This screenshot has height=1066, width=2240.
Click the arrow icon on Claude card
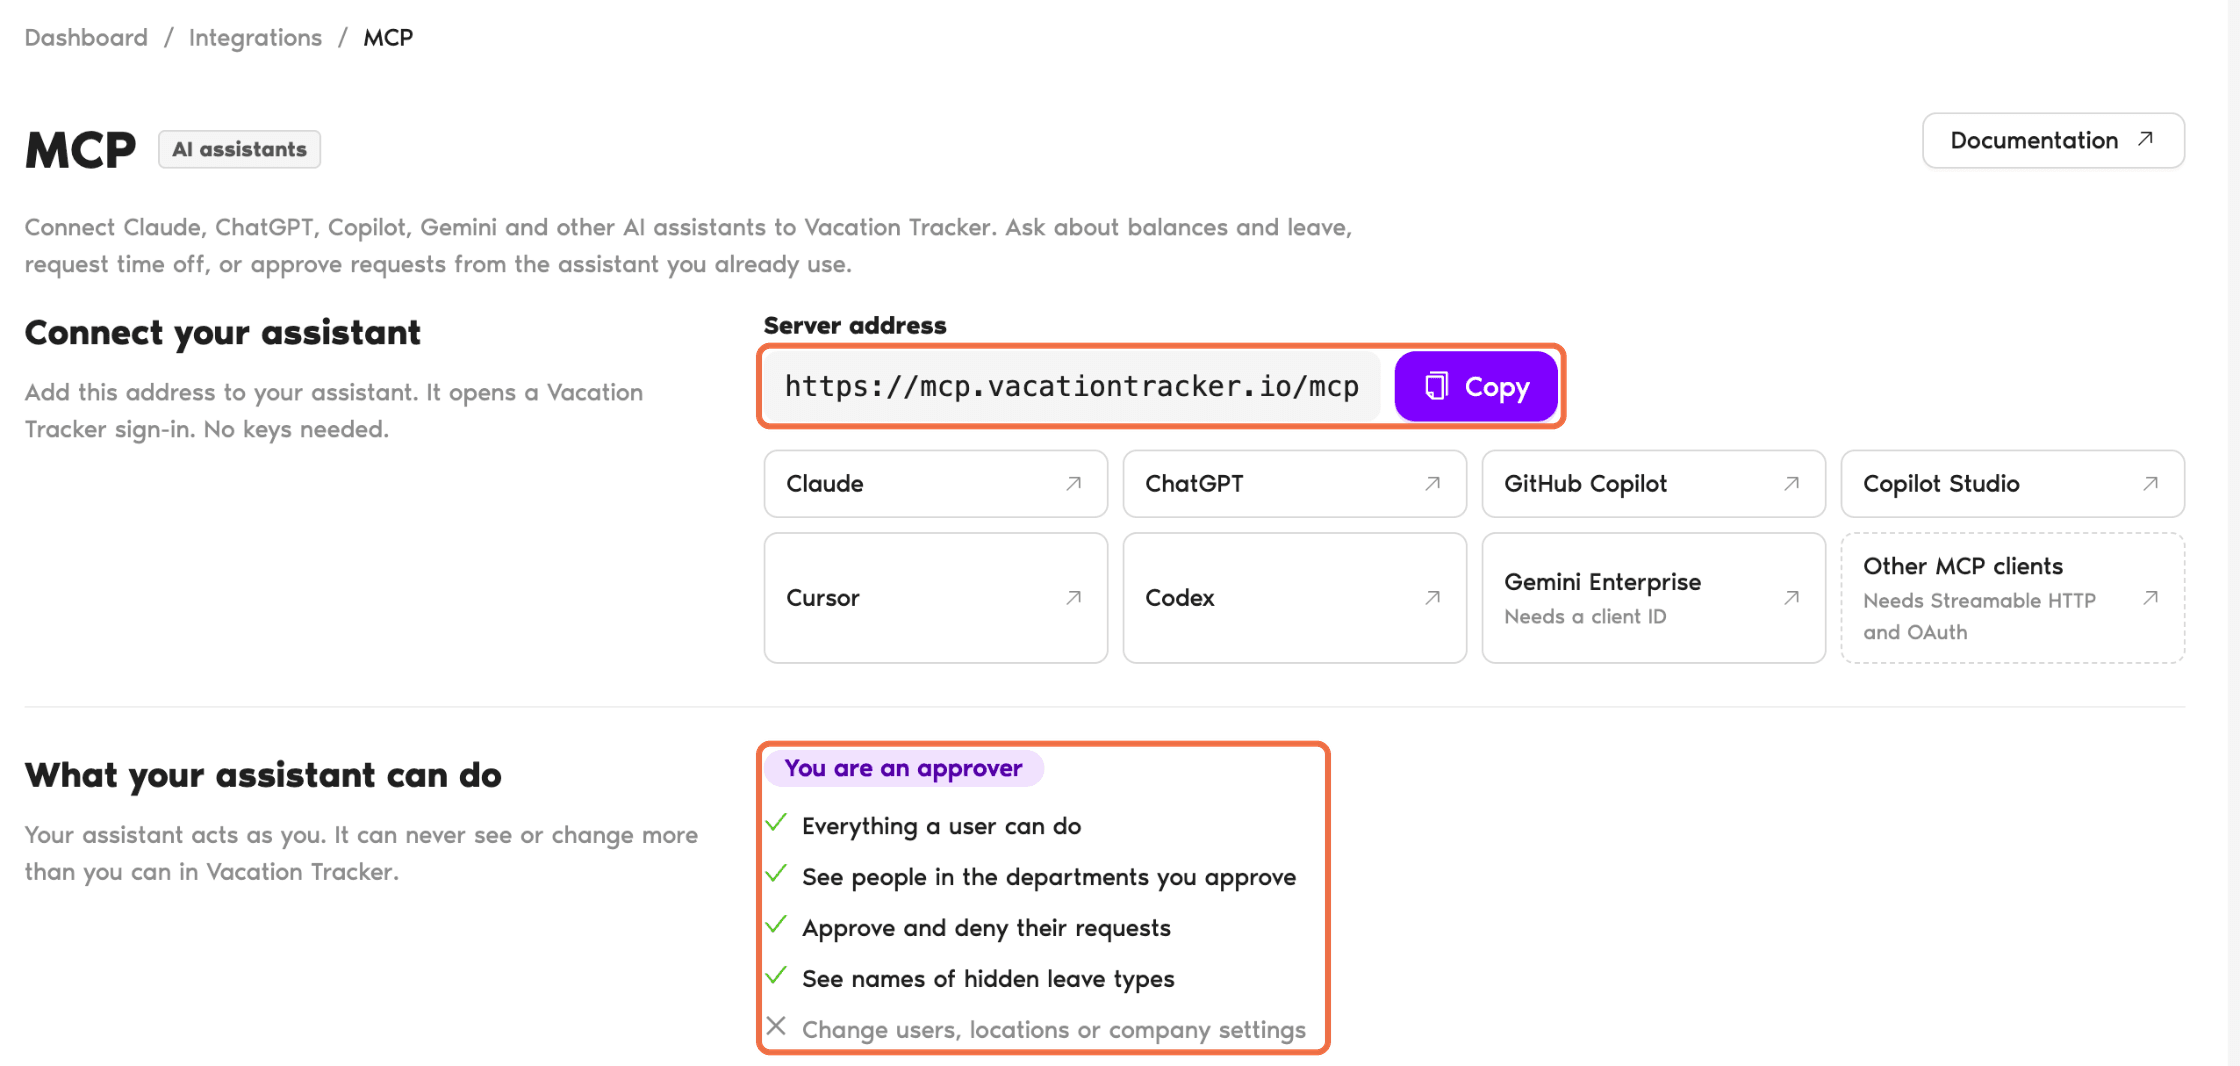point(1074,484)
